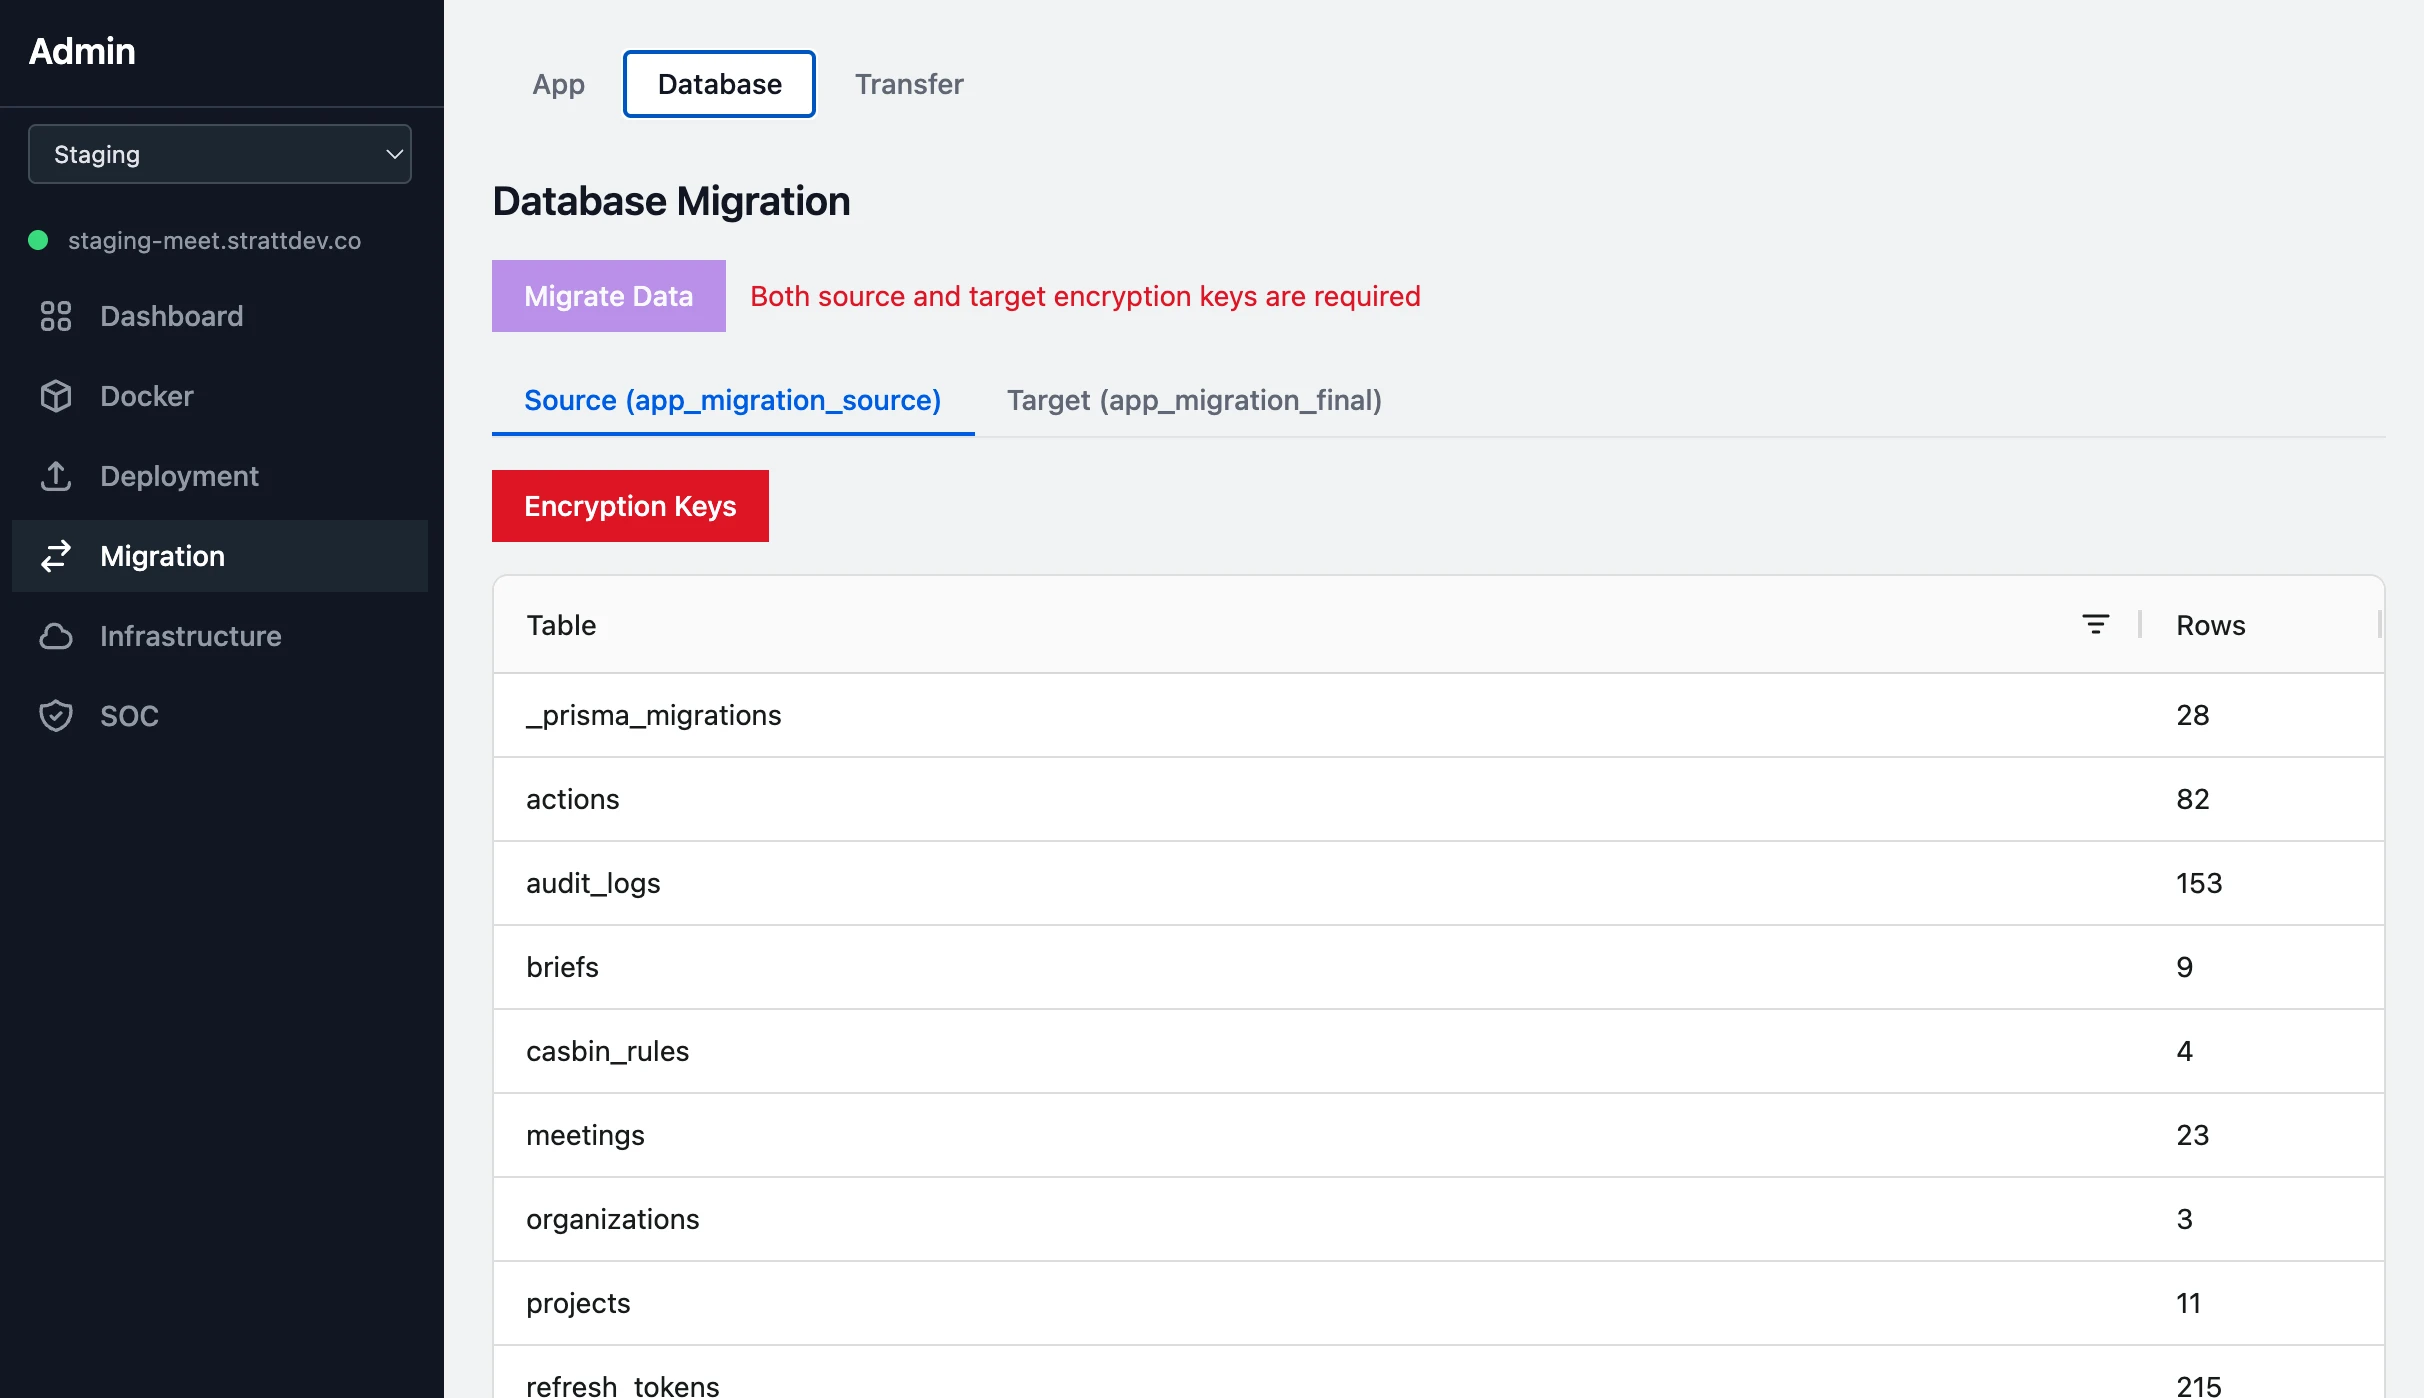Select the App tab

click(x=558, y=84)
